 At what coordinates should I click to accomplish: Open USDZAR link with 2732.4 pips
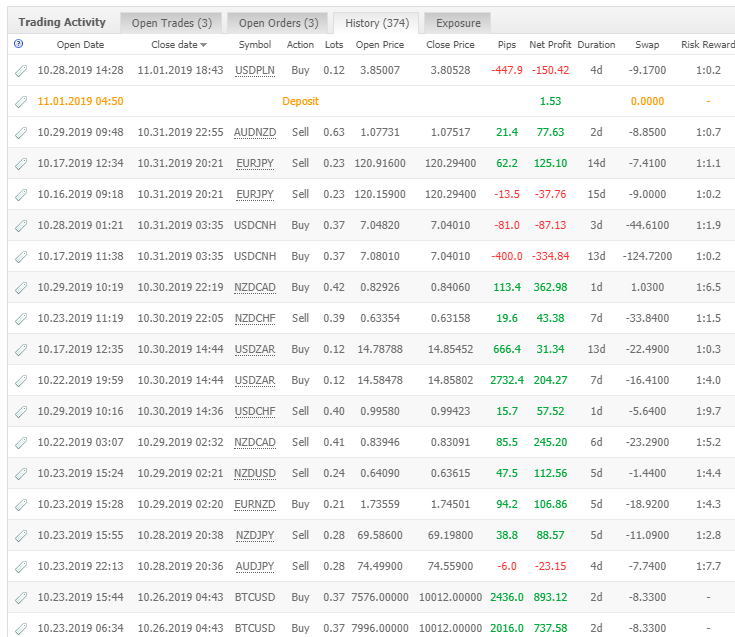pos(255,380)
